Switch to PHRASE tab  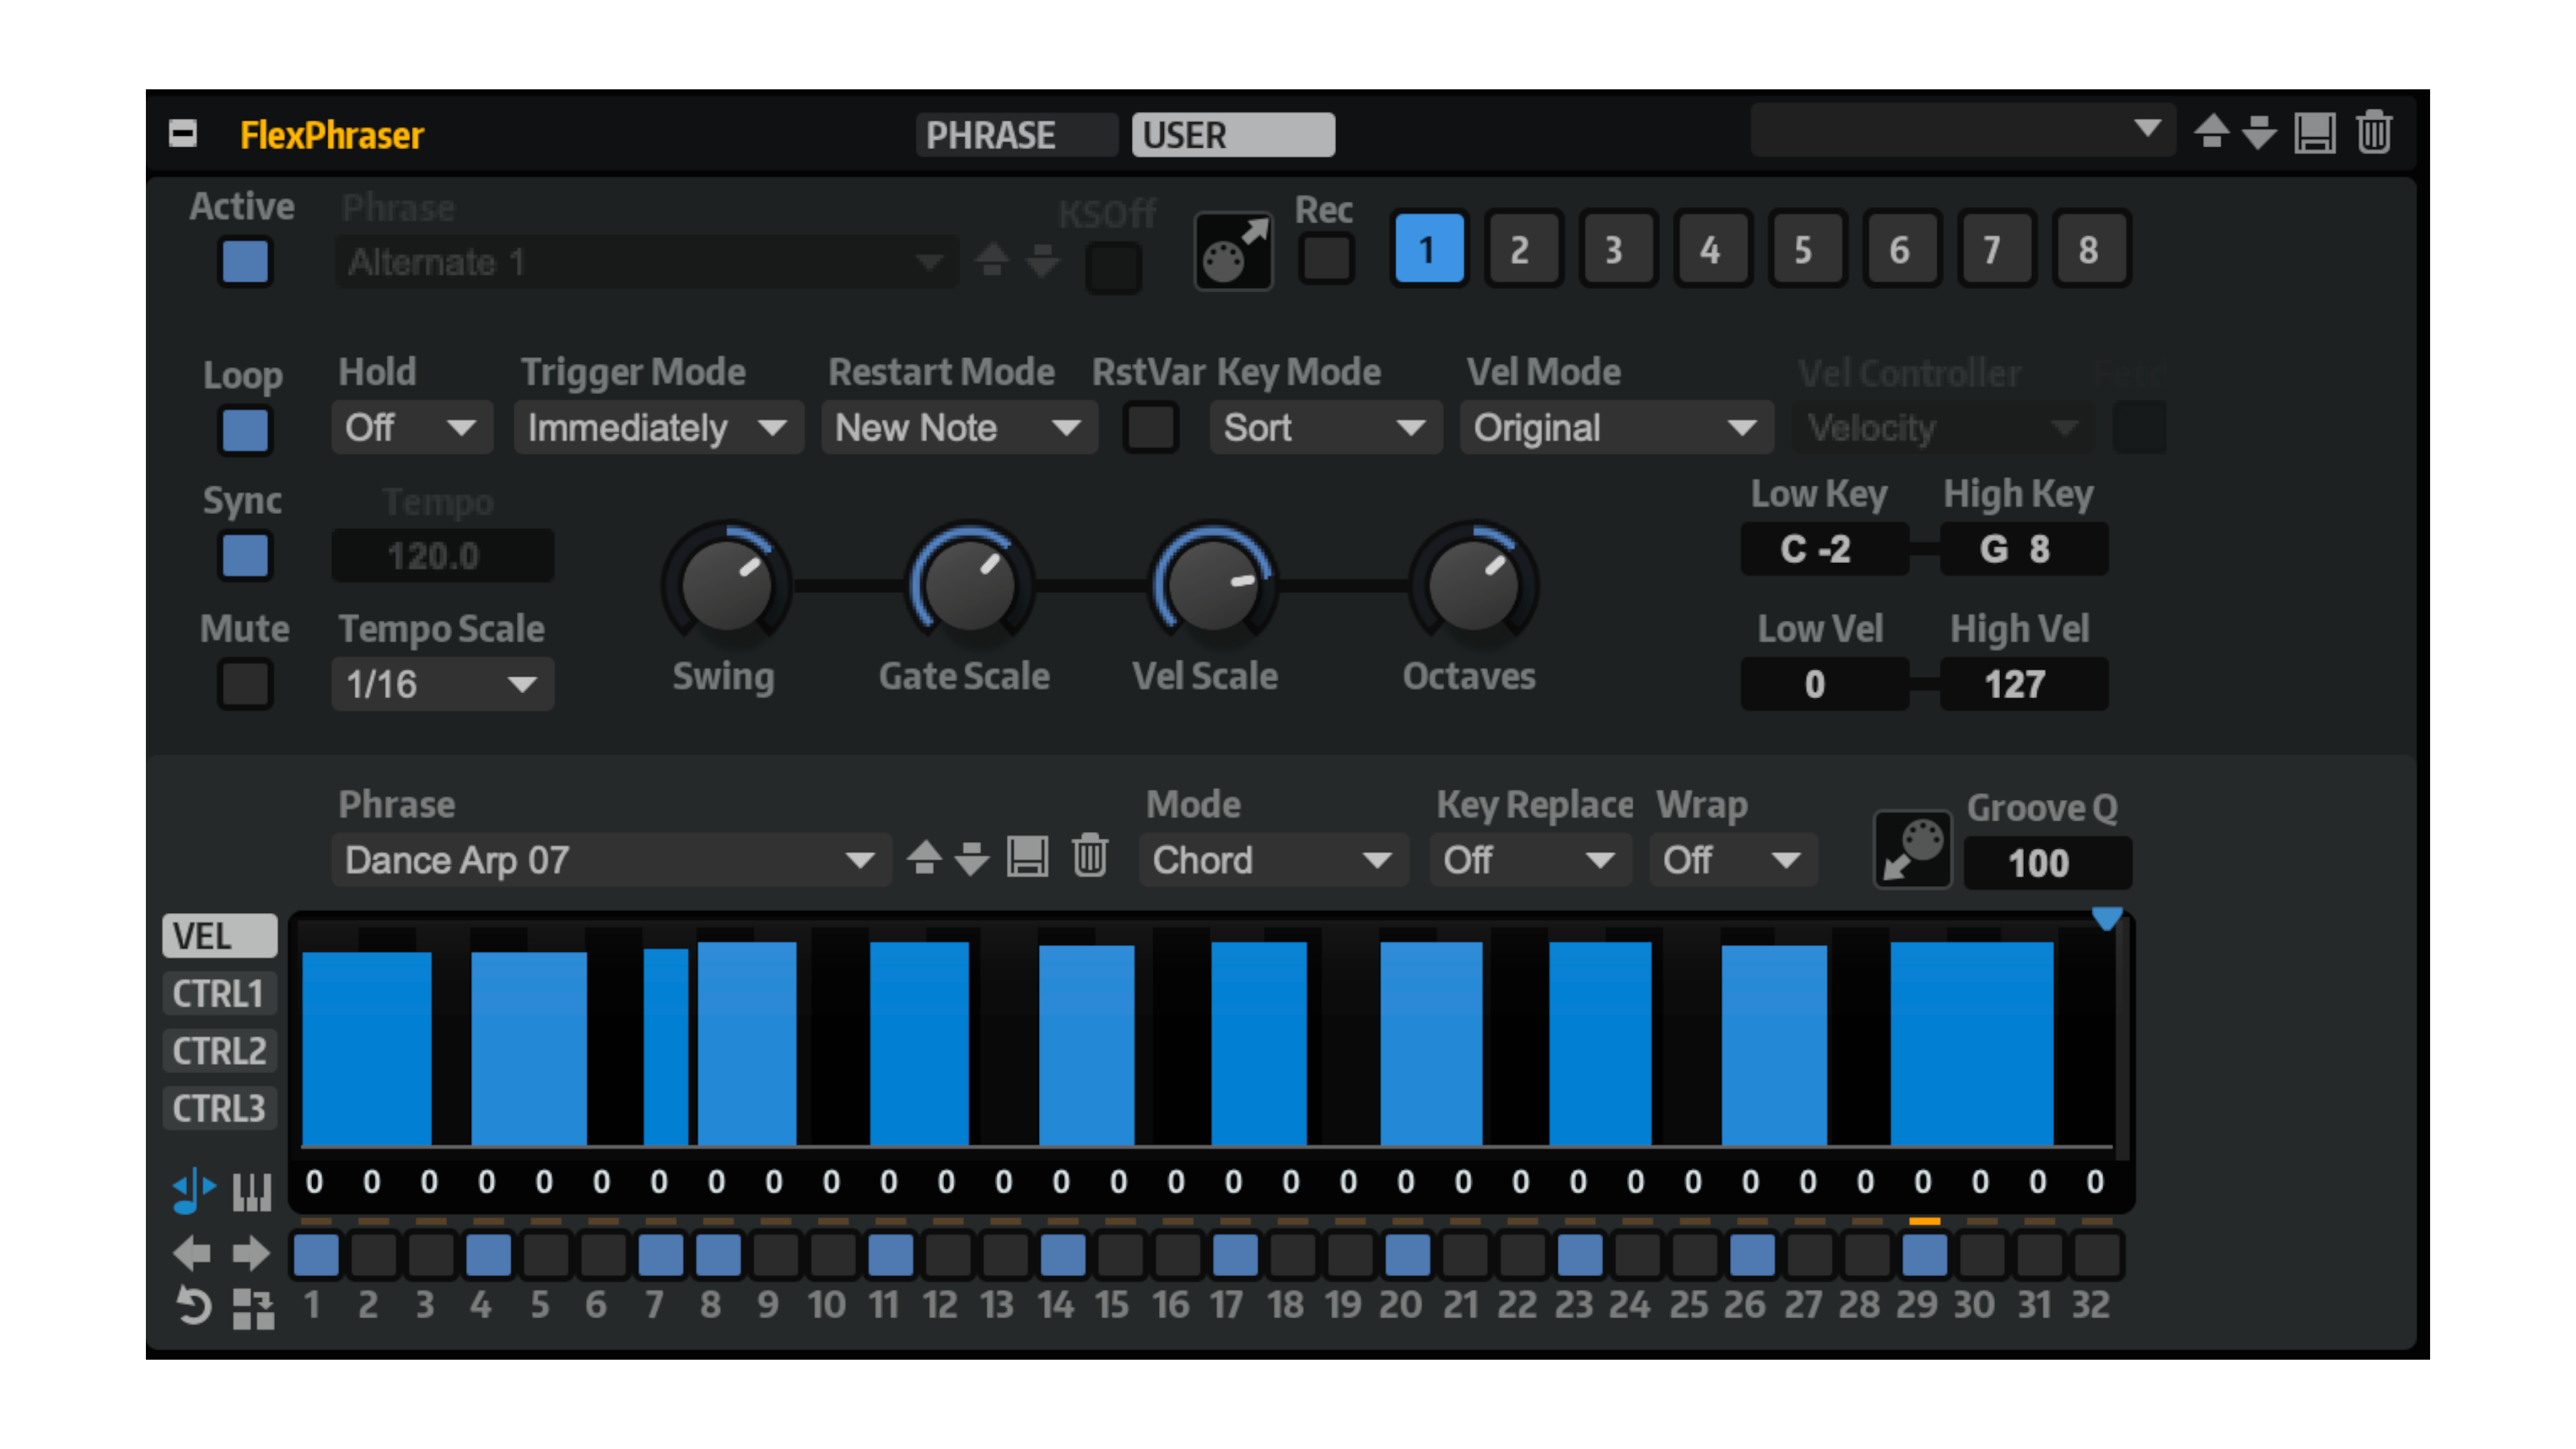(1016, 134)
